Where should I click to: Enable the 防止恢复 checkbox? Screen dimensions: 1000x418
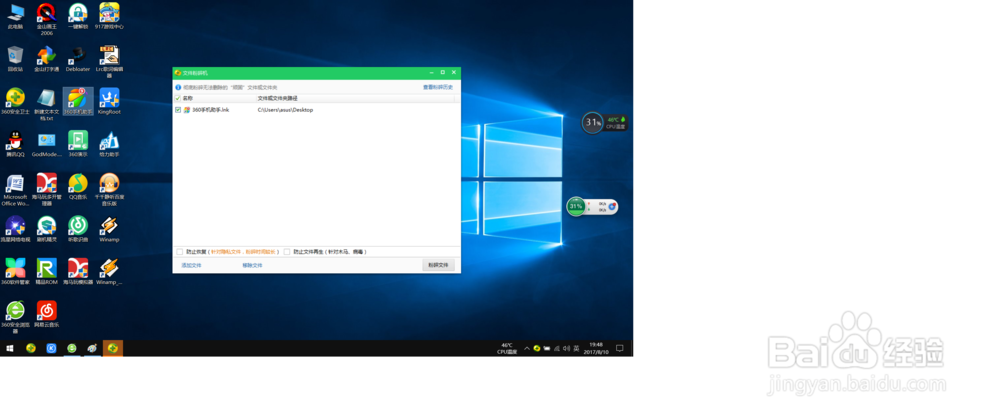pos(180,252)
